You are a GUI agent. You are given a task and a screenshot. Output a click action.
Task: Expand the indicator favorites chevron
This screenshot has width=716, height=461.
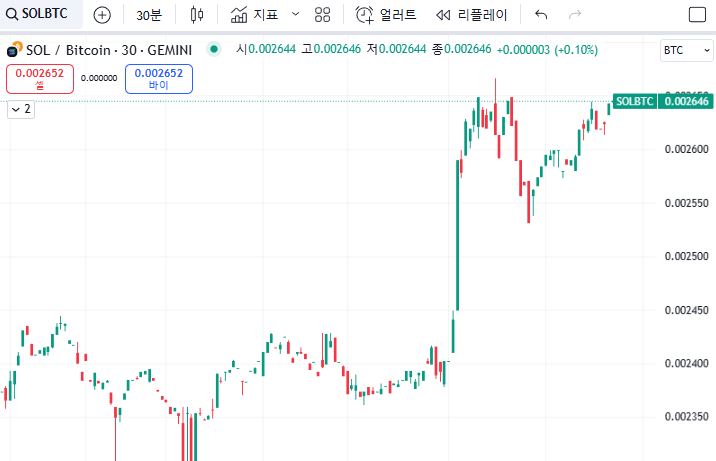(295, 14)
